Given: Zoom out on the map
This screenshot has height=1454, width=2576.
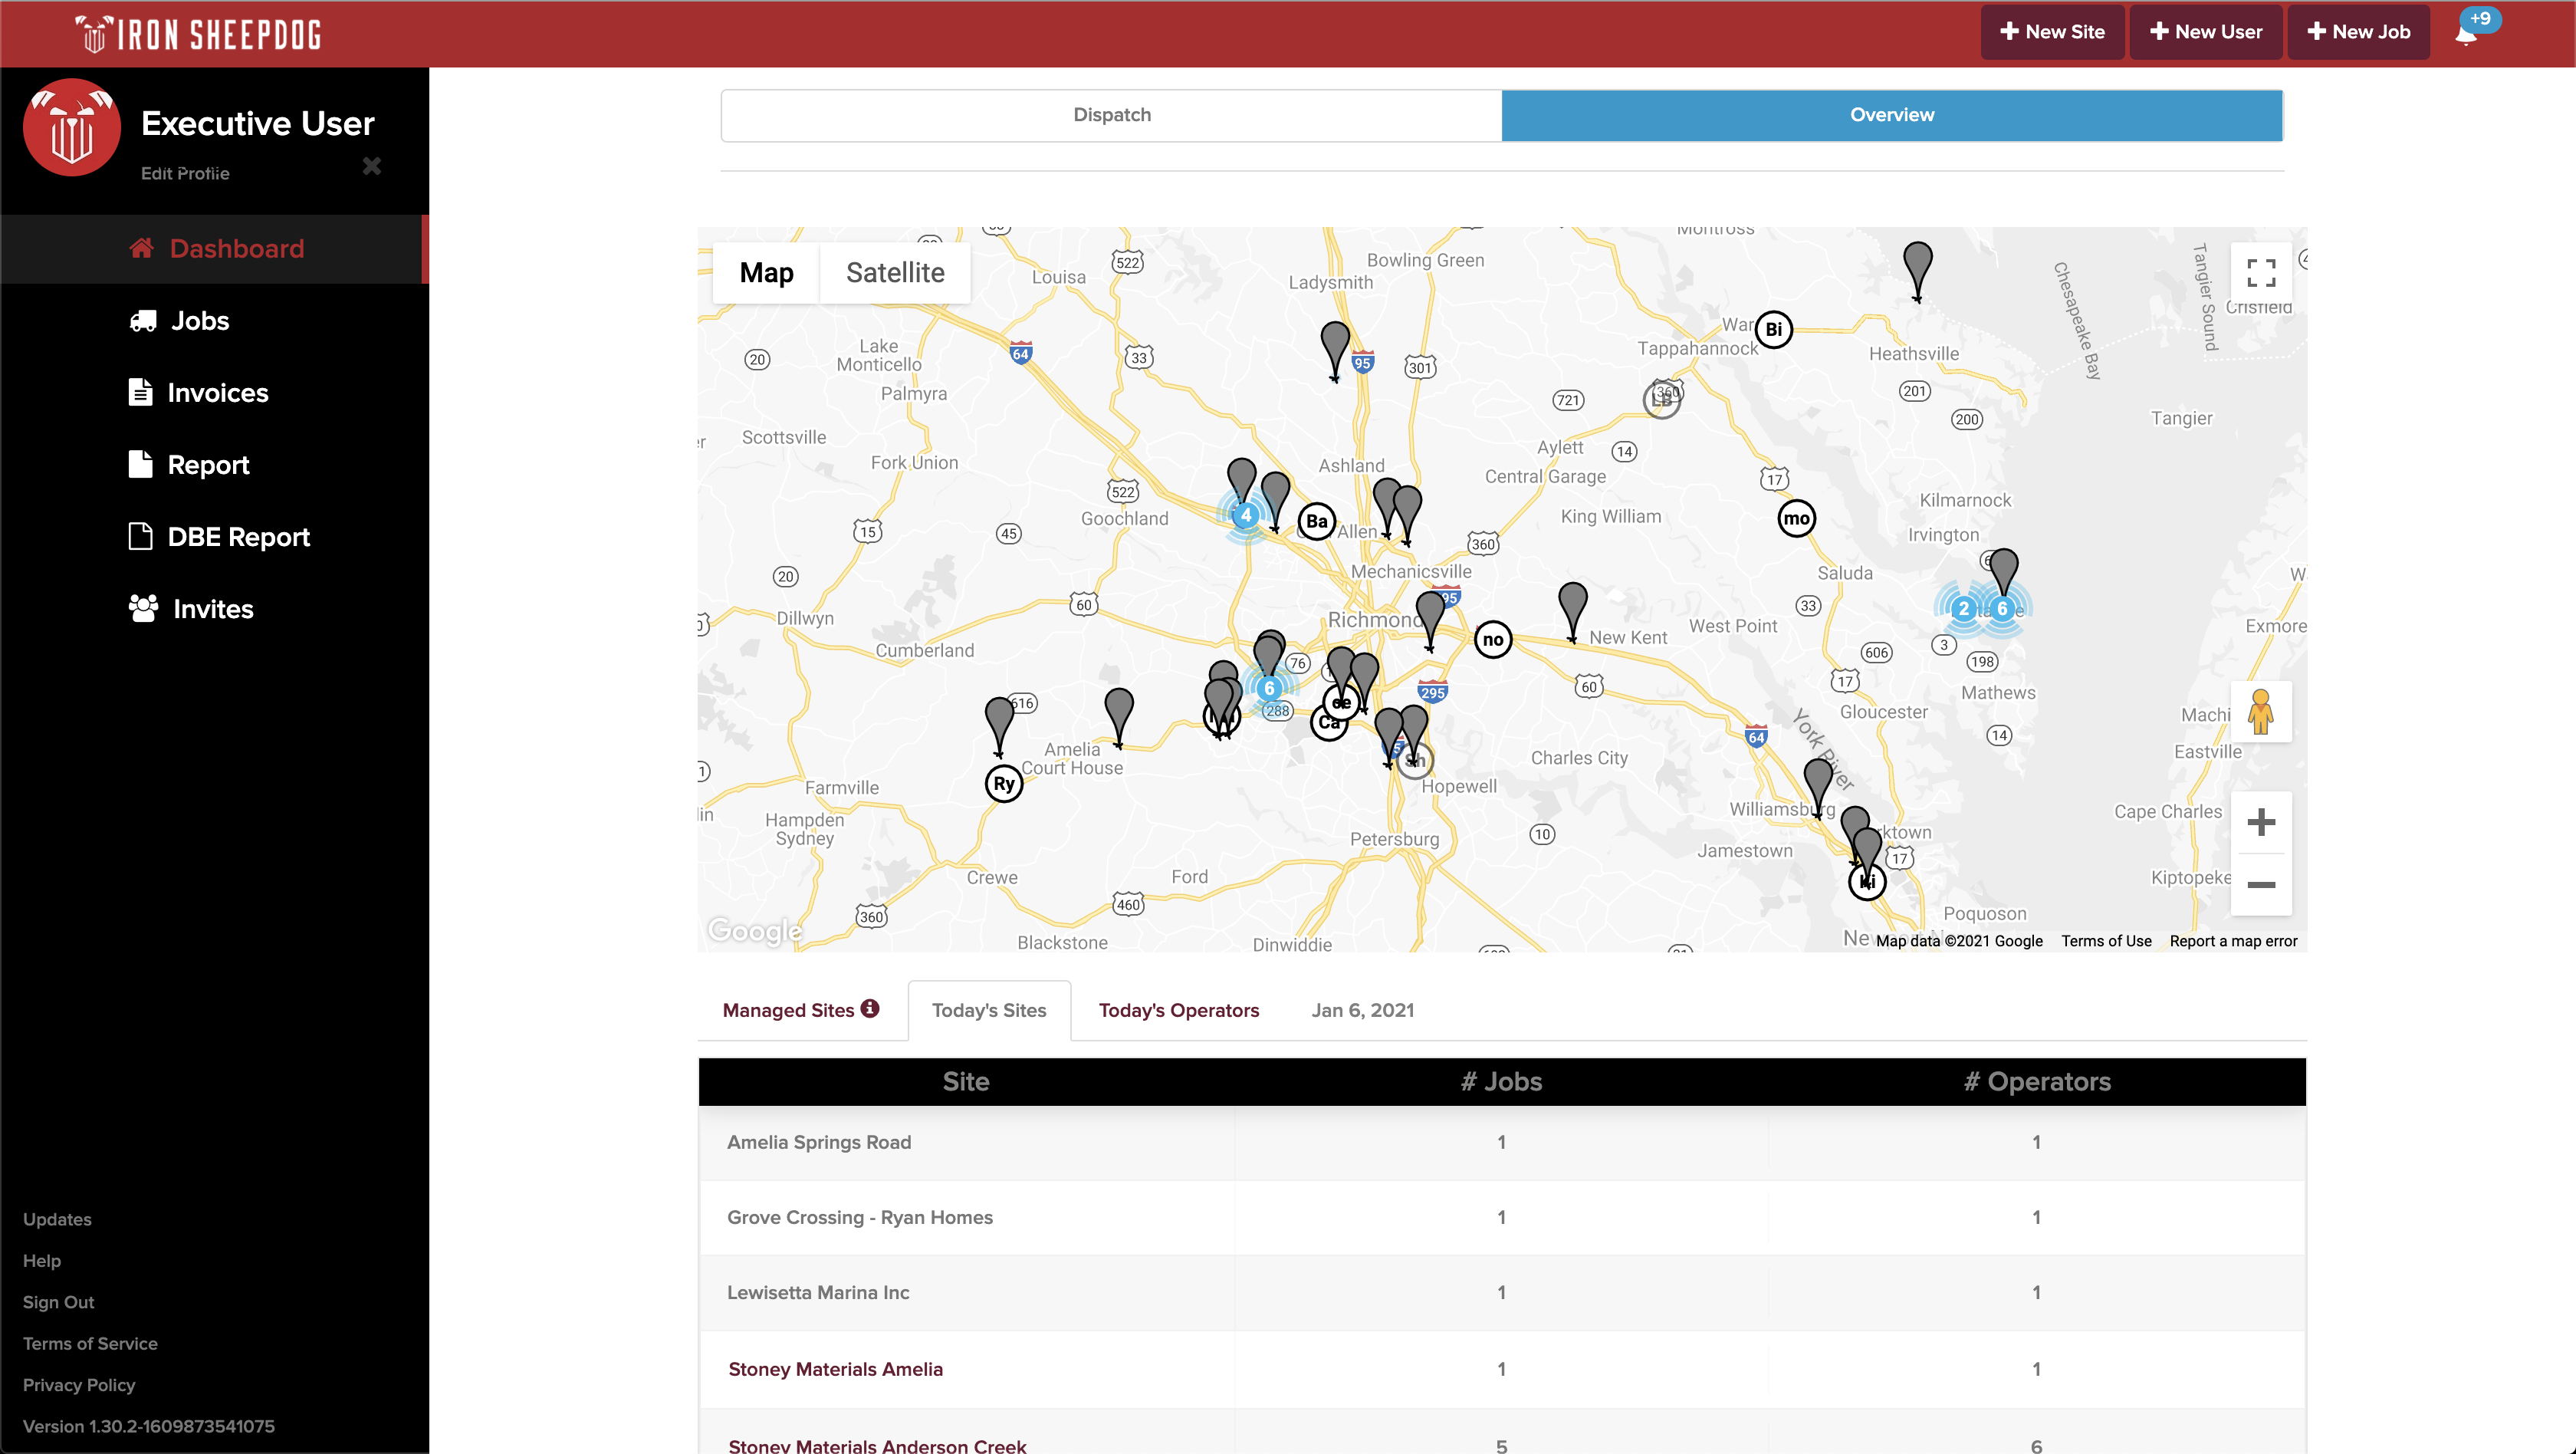Looking at the screenshot, I should tap(2261, 885).
